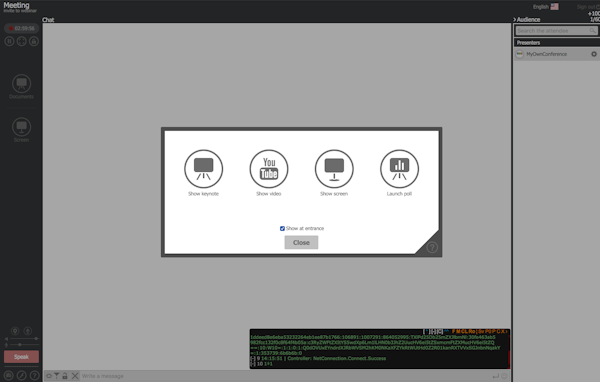The width and height of the screenshot is (600, 382).
Task: Collapse the Audience panel arrow
Action: pos(515,20)
